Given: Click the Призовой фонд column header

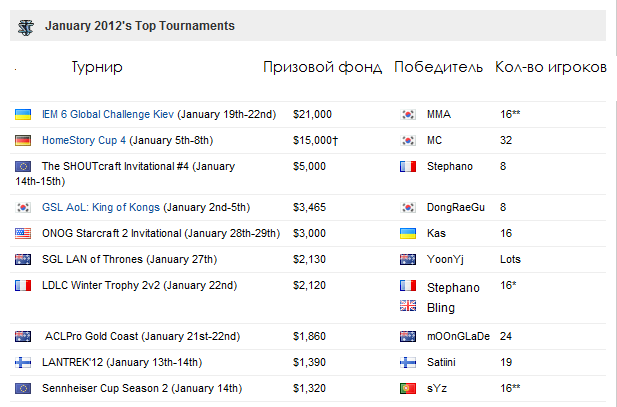Looking at the screenshot, I should click(323, 67).
